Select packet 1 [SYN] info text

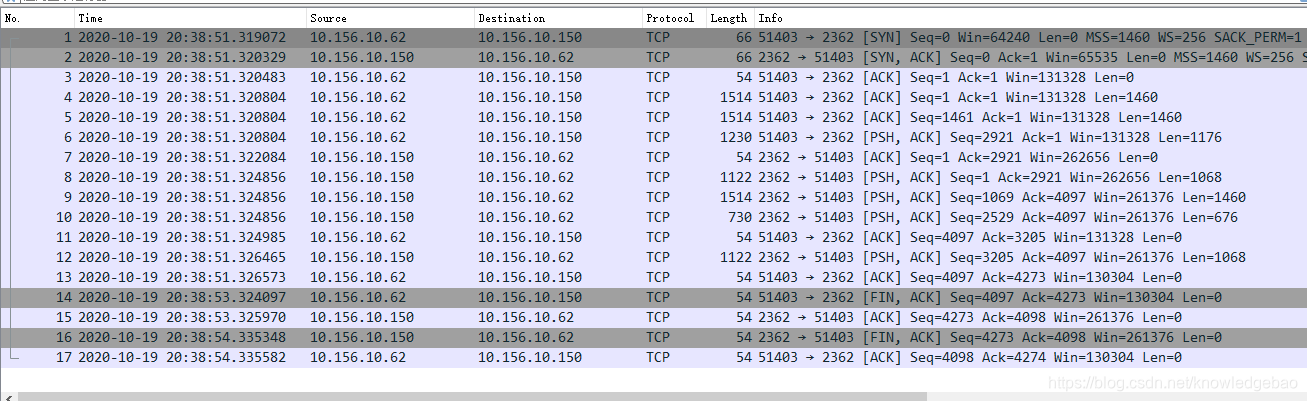[1032, 37]
